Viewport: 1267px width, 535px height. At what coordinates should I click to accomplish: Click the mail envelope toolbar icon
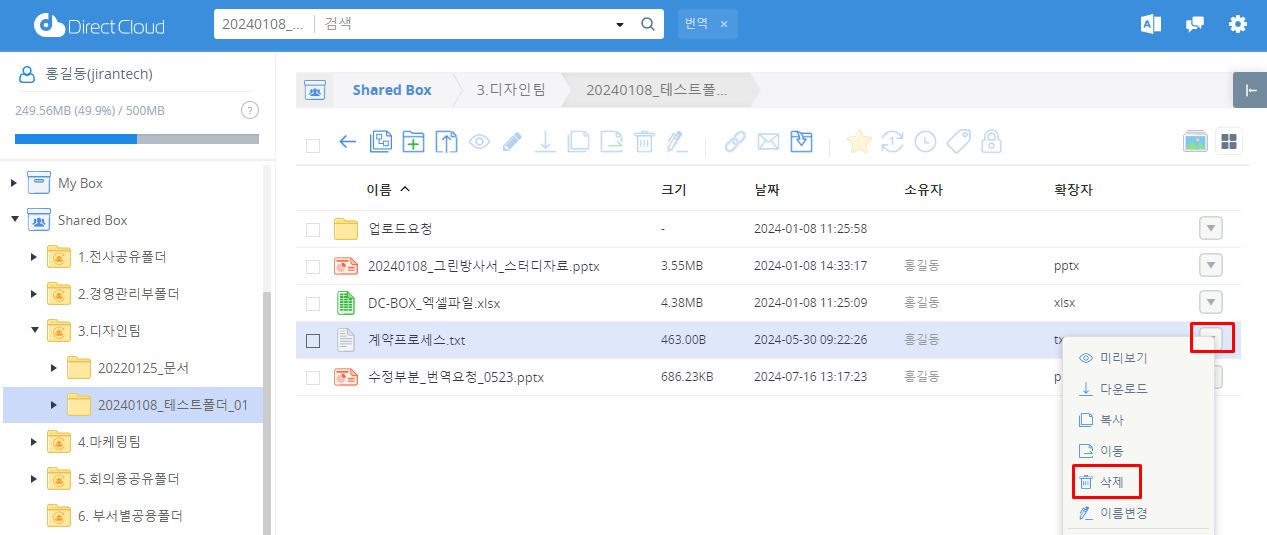pos(768,142)
